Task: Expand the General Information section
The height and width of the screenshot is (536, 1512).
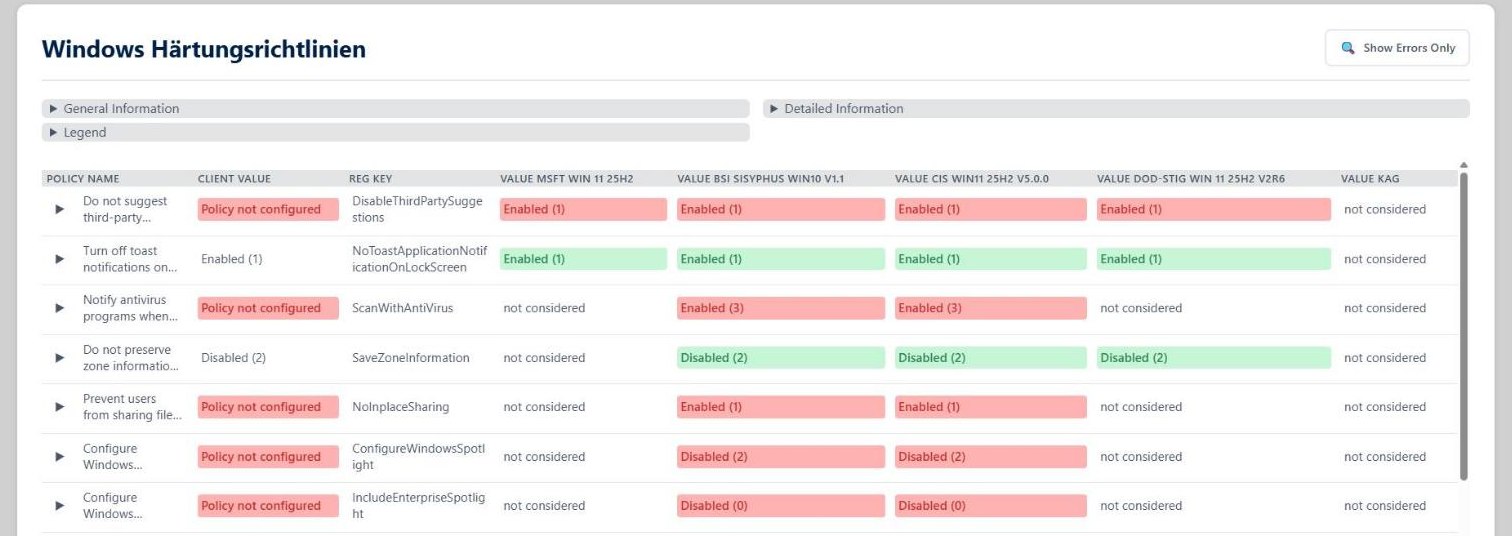Action: [x=395, y=109]
